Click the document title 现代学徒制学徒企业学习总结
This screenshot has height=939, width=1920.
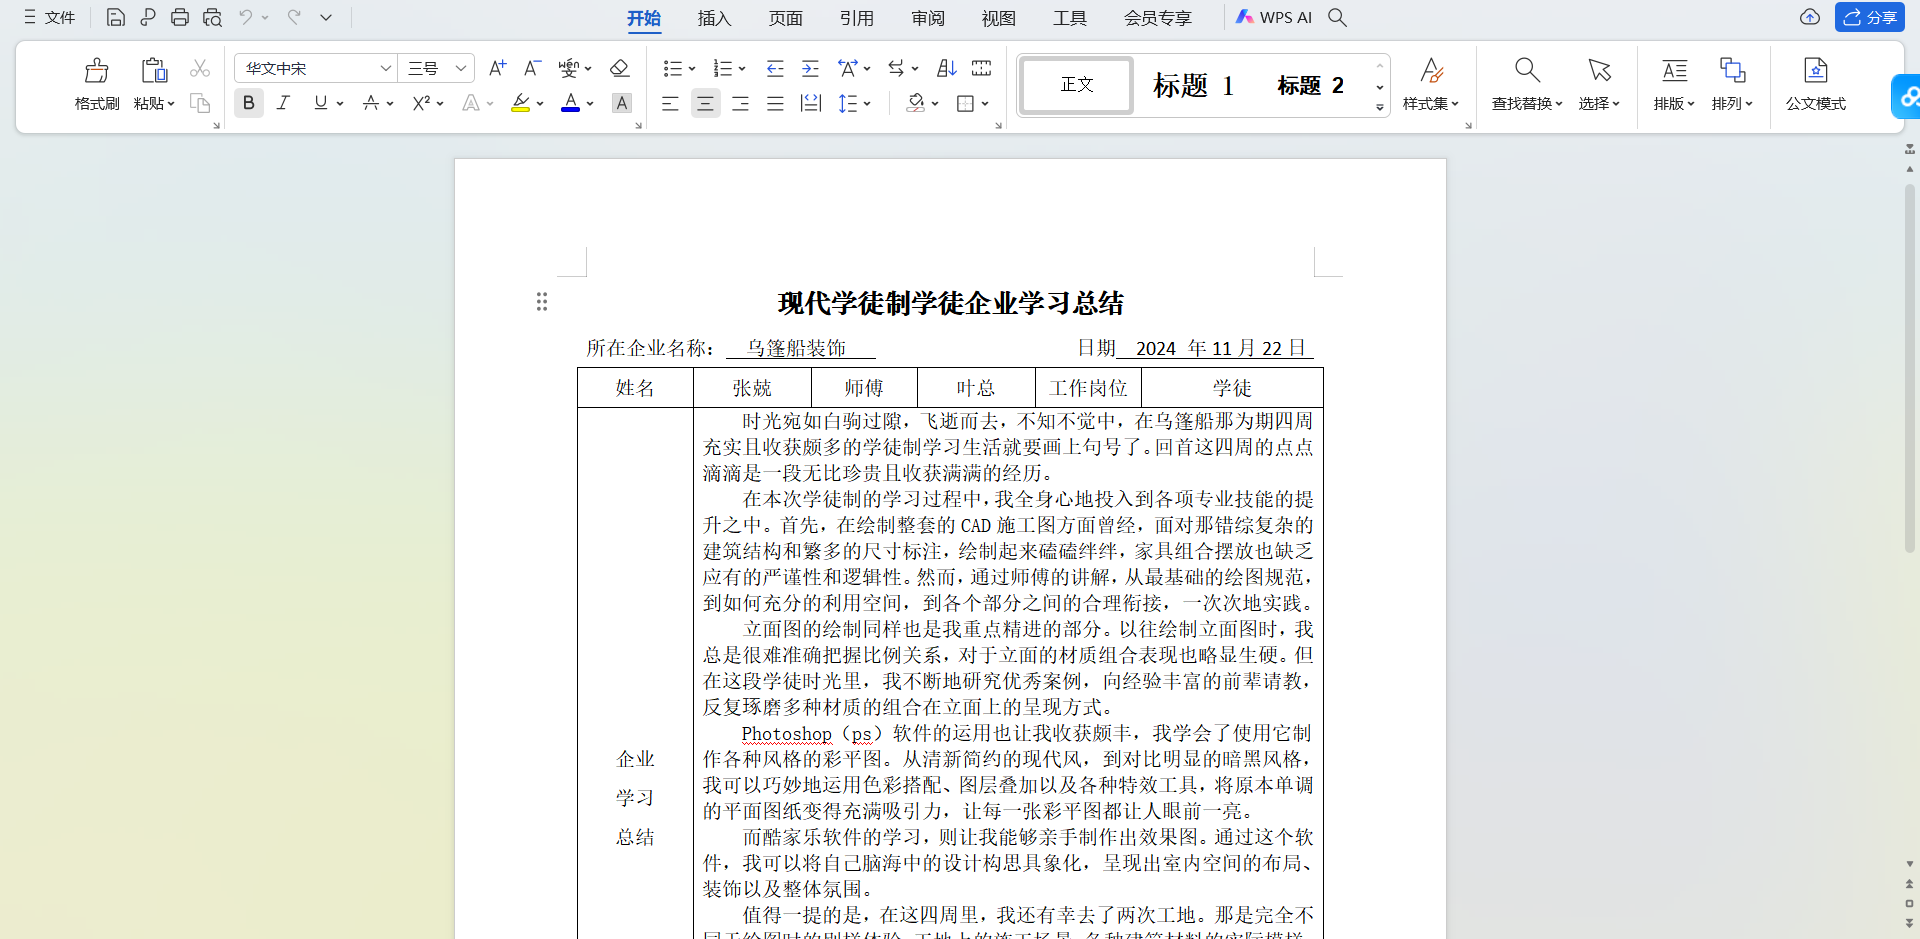pyautogui.click(x=950, y=303)
